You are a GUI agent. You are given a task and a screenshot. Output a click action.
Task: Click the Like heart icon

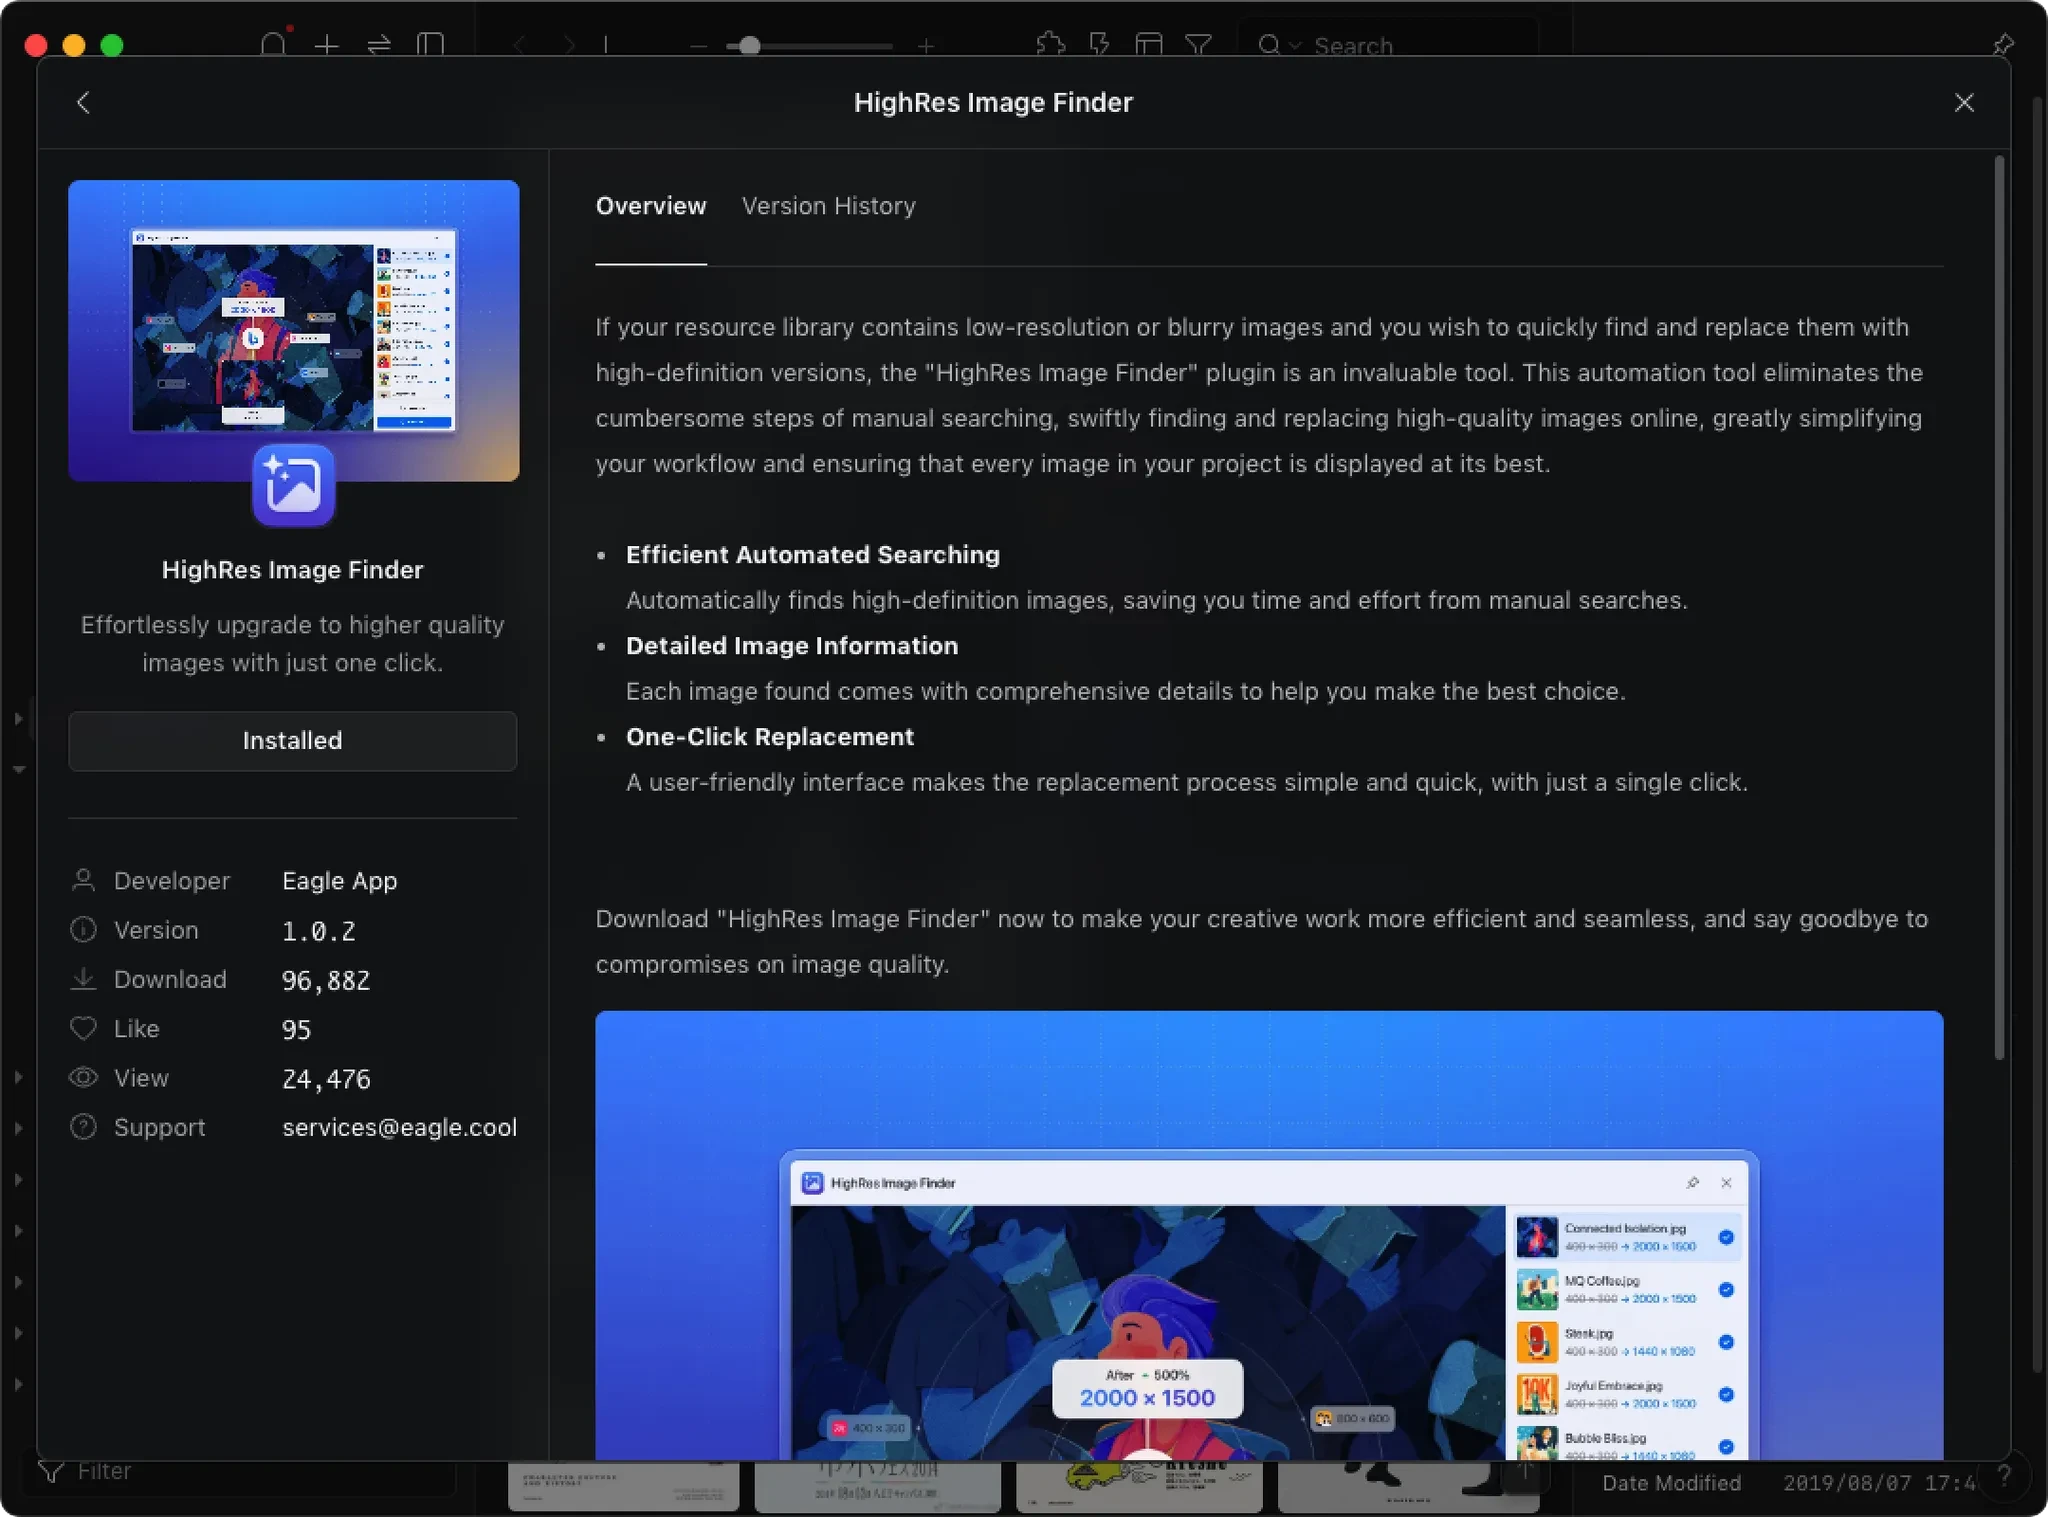point(84,1028)
